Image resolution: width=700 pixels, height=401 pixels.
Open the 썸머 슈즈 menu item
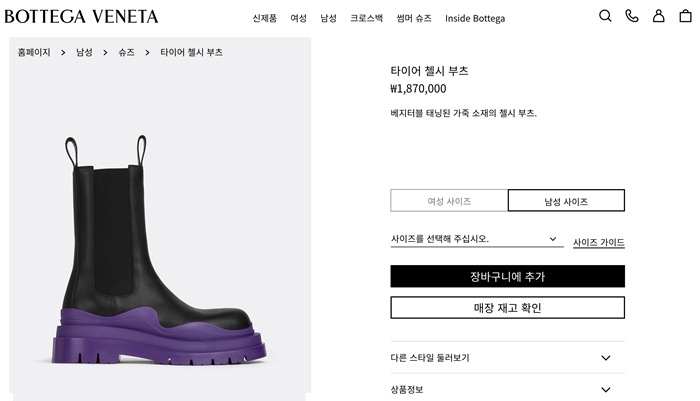point(414,18)
